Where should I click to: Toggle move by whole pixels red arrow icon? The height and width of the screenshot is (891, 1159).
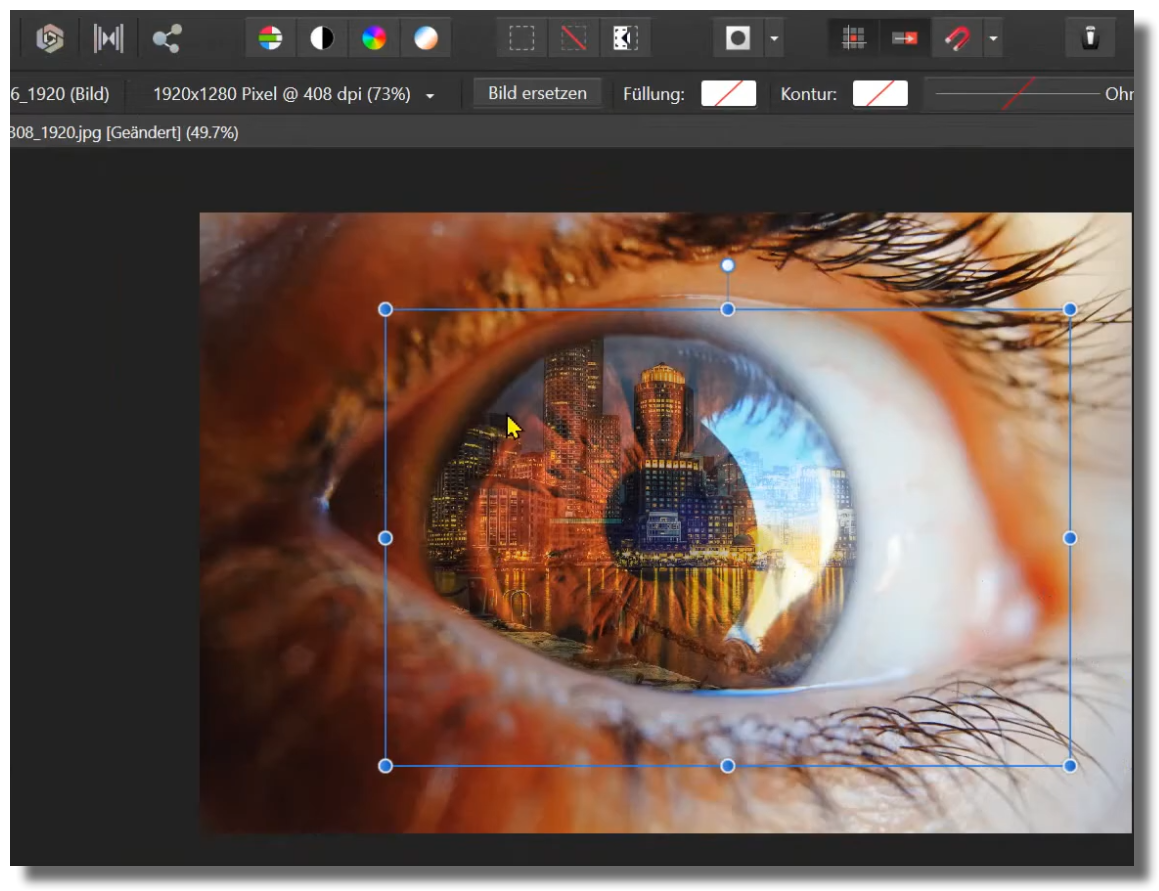coord(905,38)
